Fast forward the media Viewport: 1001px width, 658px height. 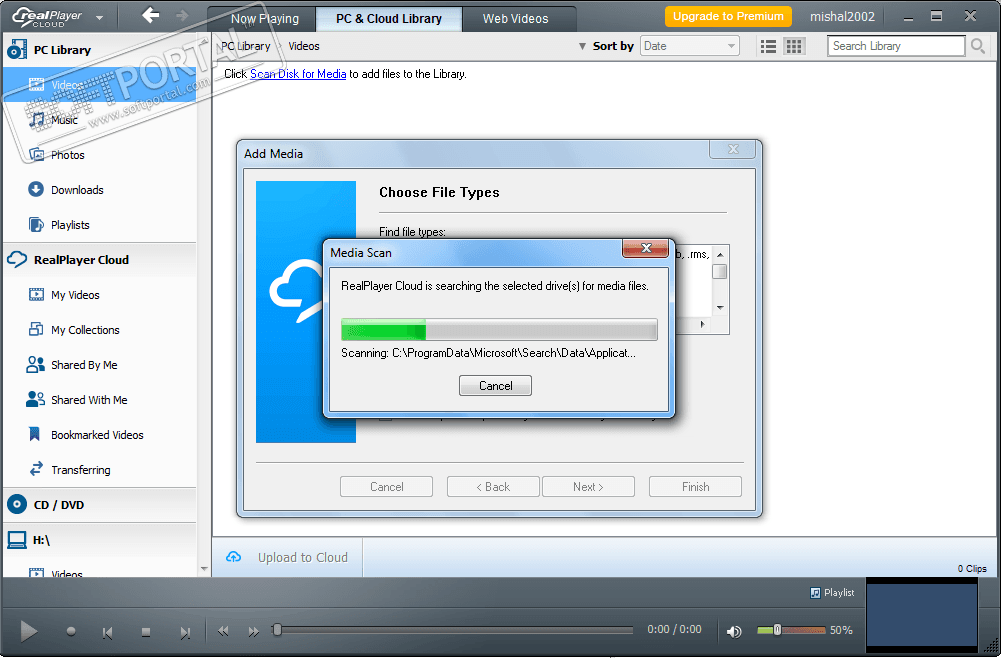click(x=253, y=631)
